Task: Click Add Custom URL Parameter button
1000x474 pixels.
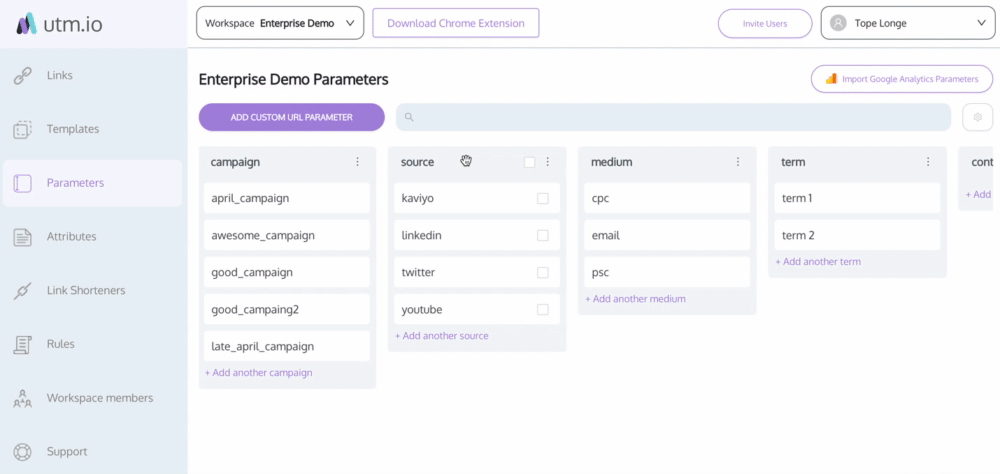Action: click(291, 117)
